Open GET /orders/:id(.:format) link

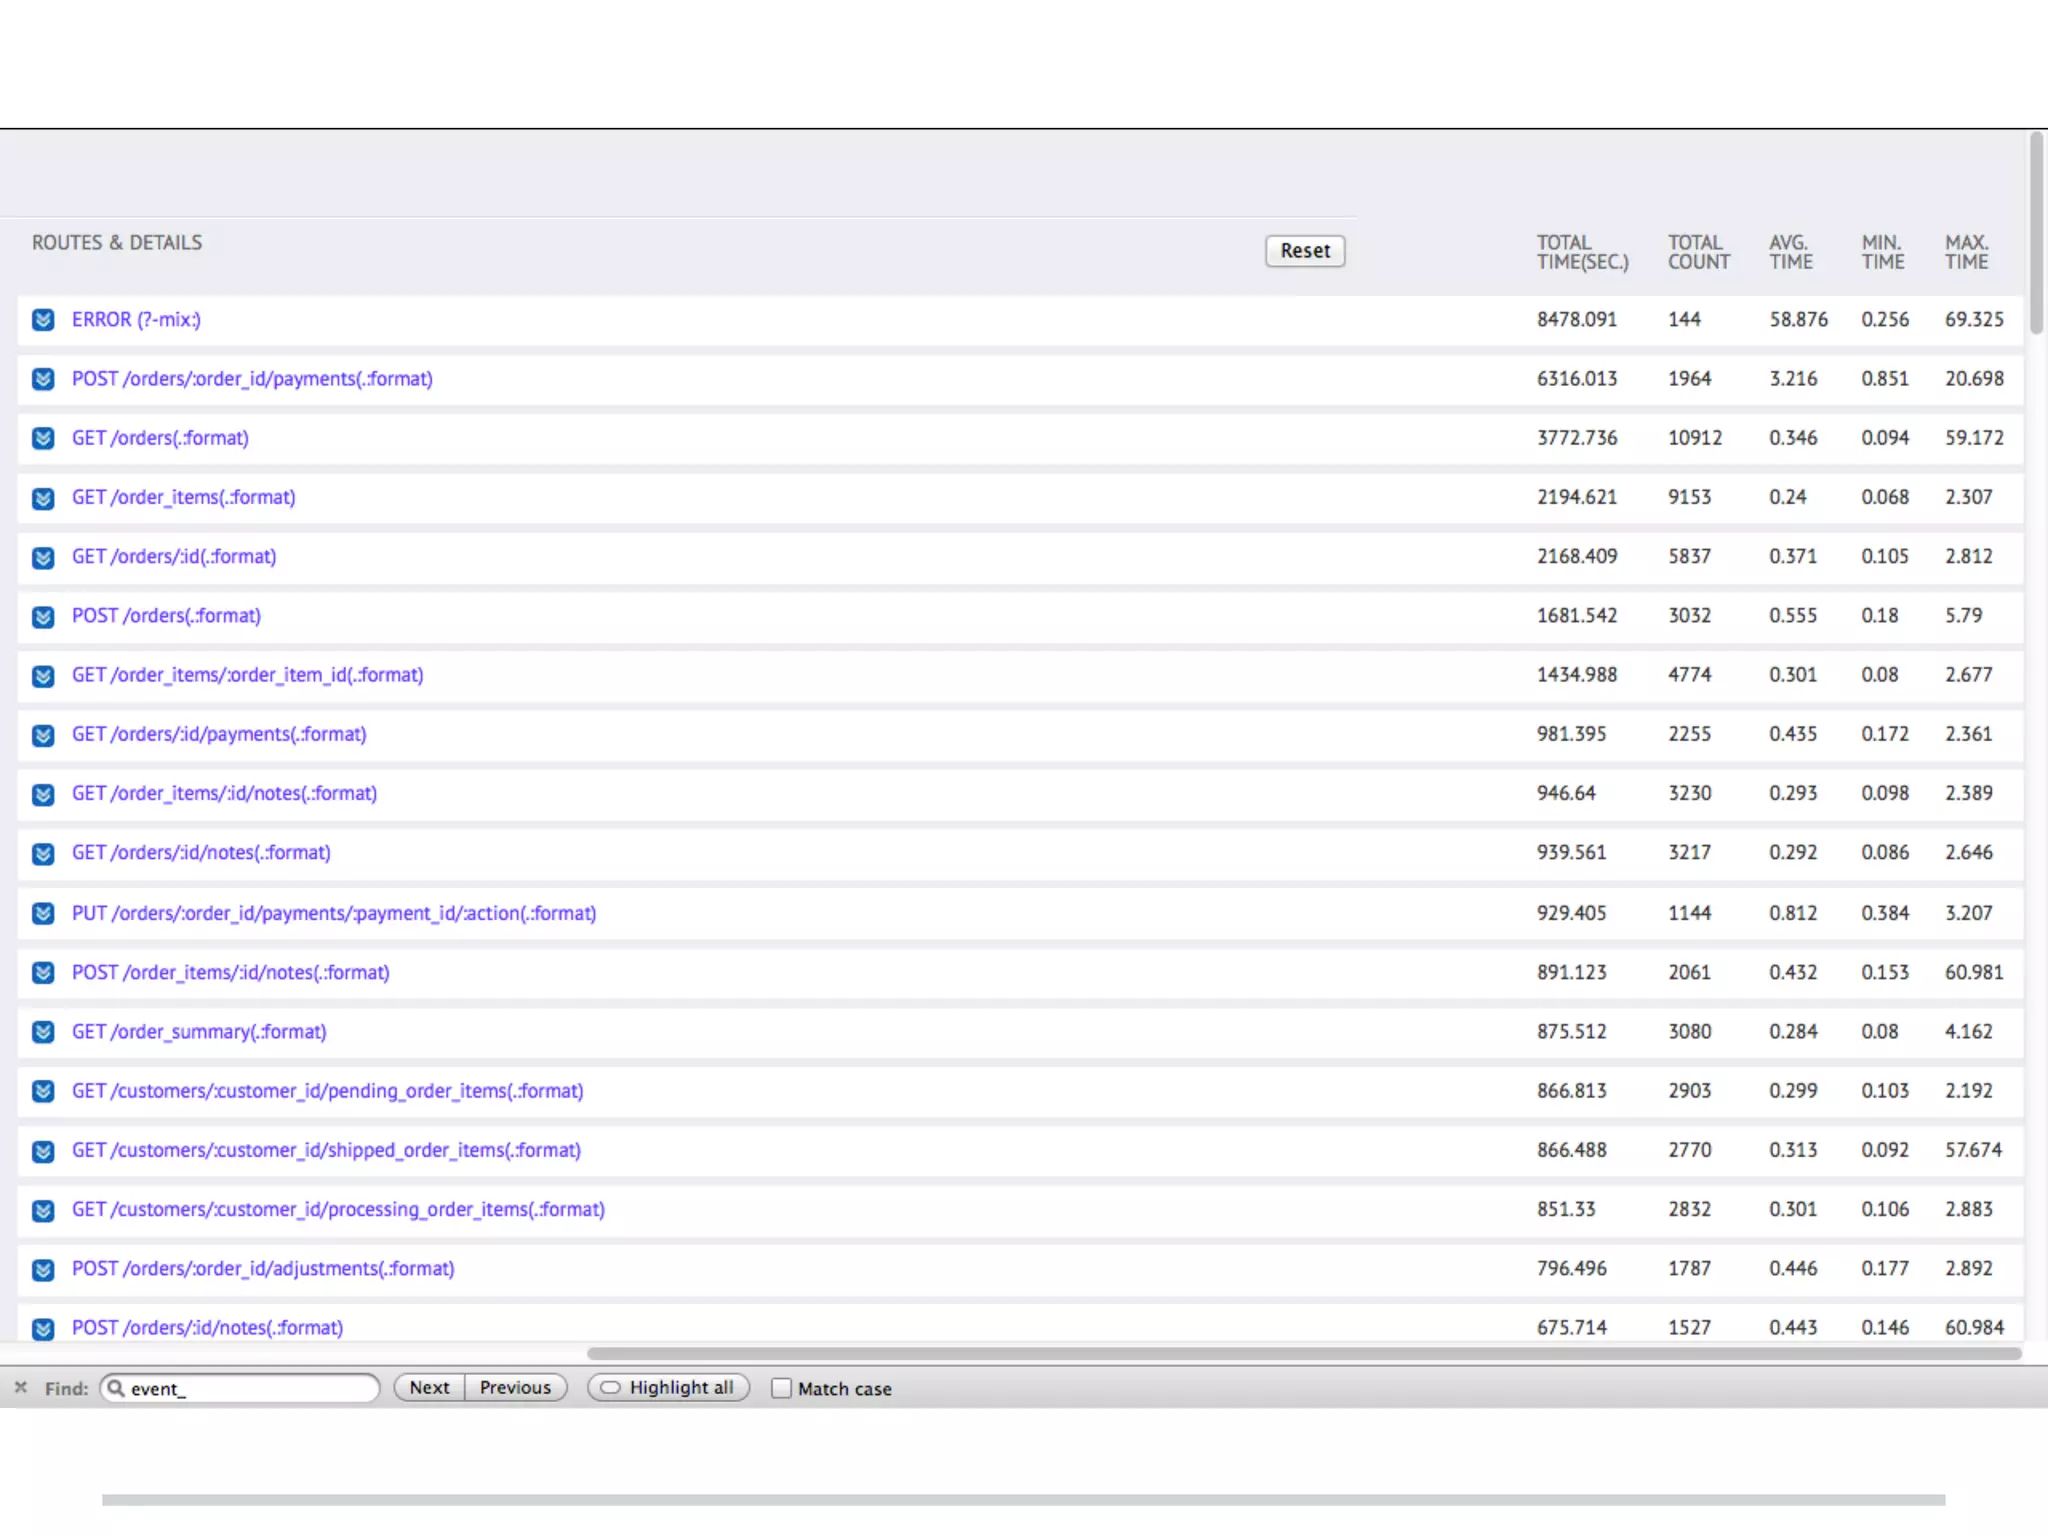[174, 556]
